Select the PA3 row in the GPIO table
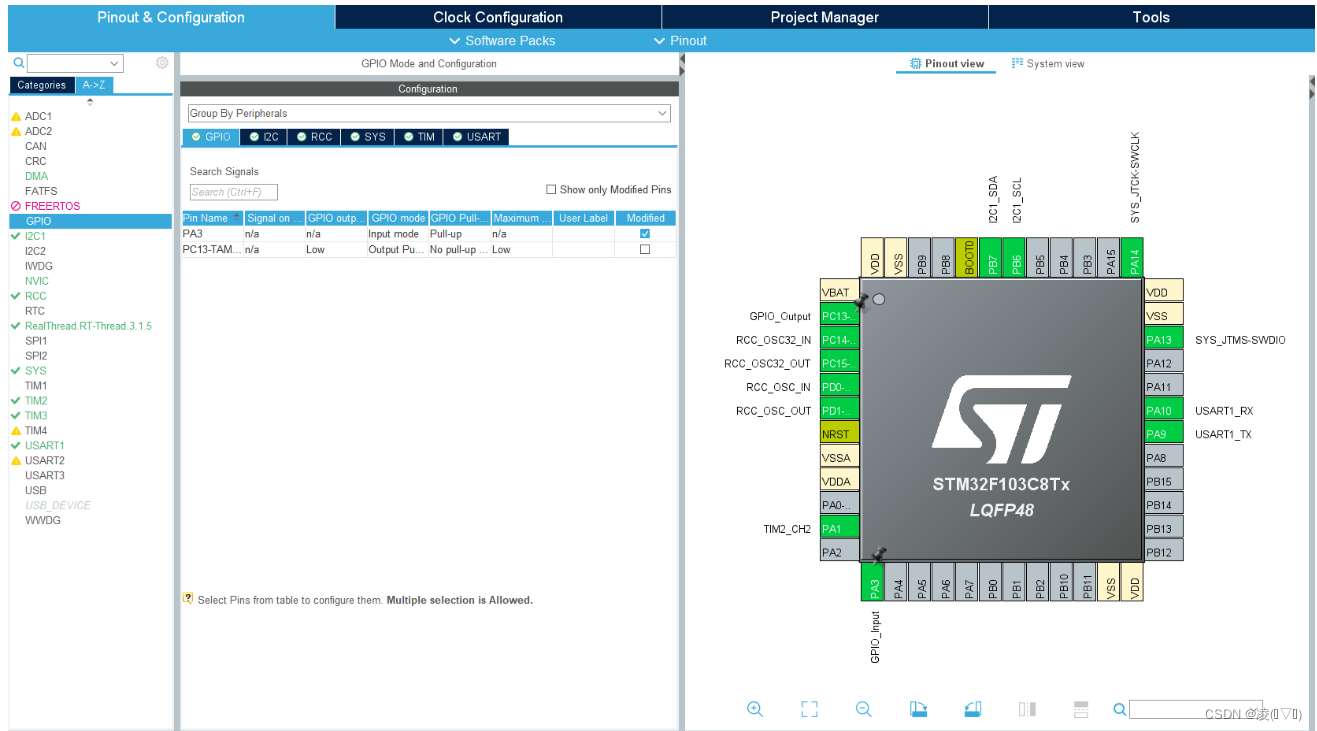 pos(429,234)
